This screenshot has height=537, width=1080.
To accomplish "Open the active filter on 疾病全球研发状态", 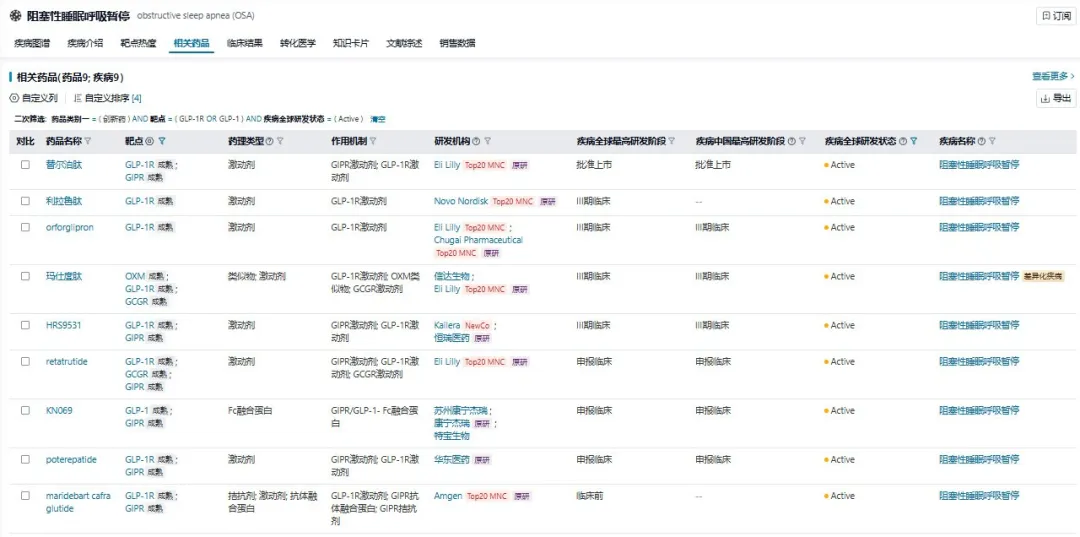I will coord(913,142).
